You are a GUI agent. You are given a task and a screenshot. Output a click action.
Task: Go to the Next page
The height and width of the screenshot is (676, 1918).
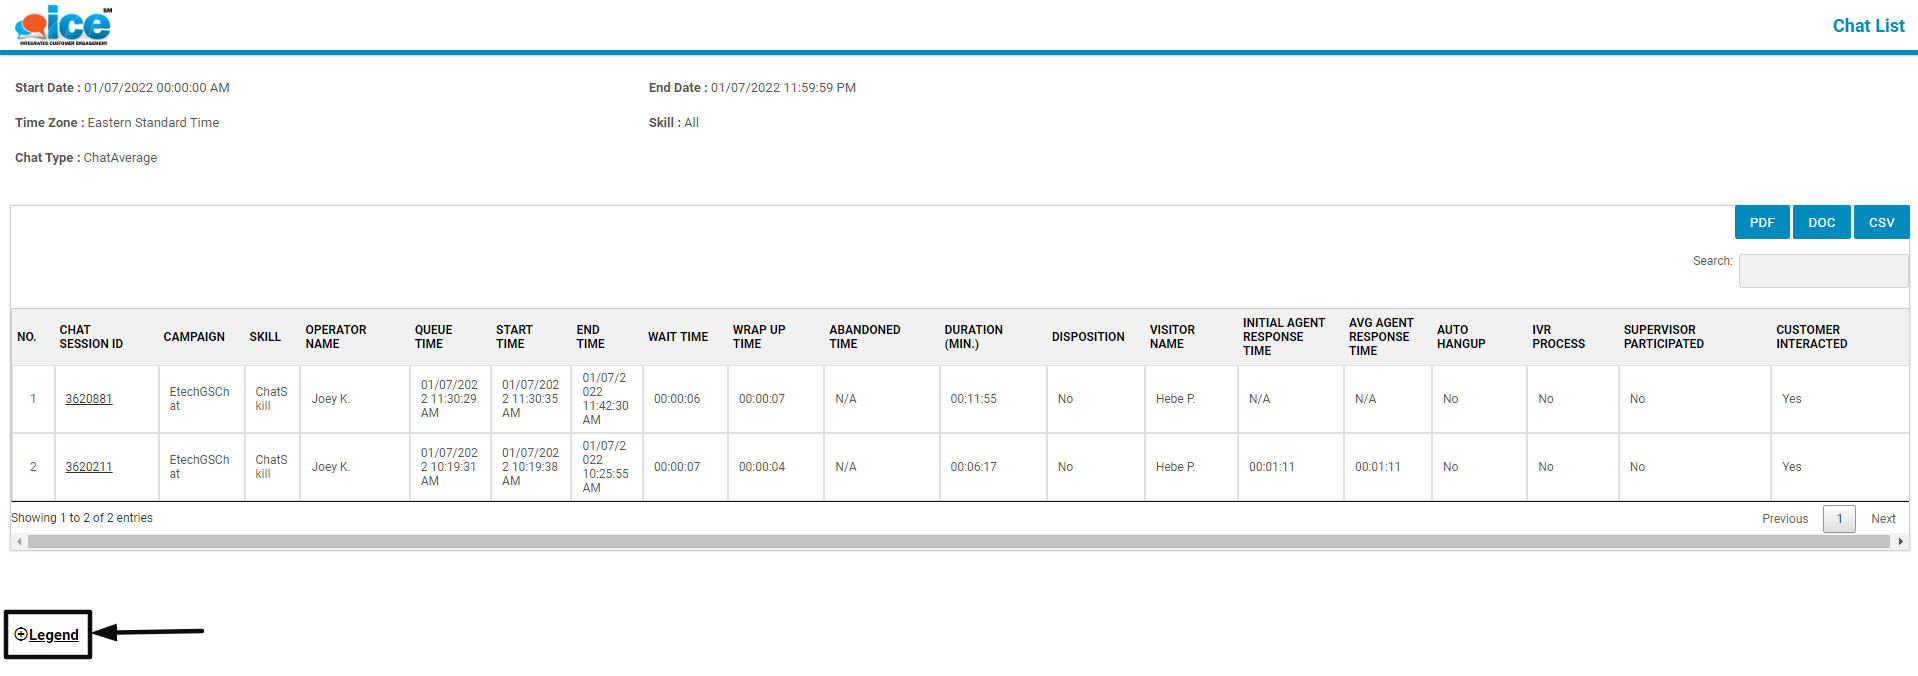click(x=1883, y=519)
